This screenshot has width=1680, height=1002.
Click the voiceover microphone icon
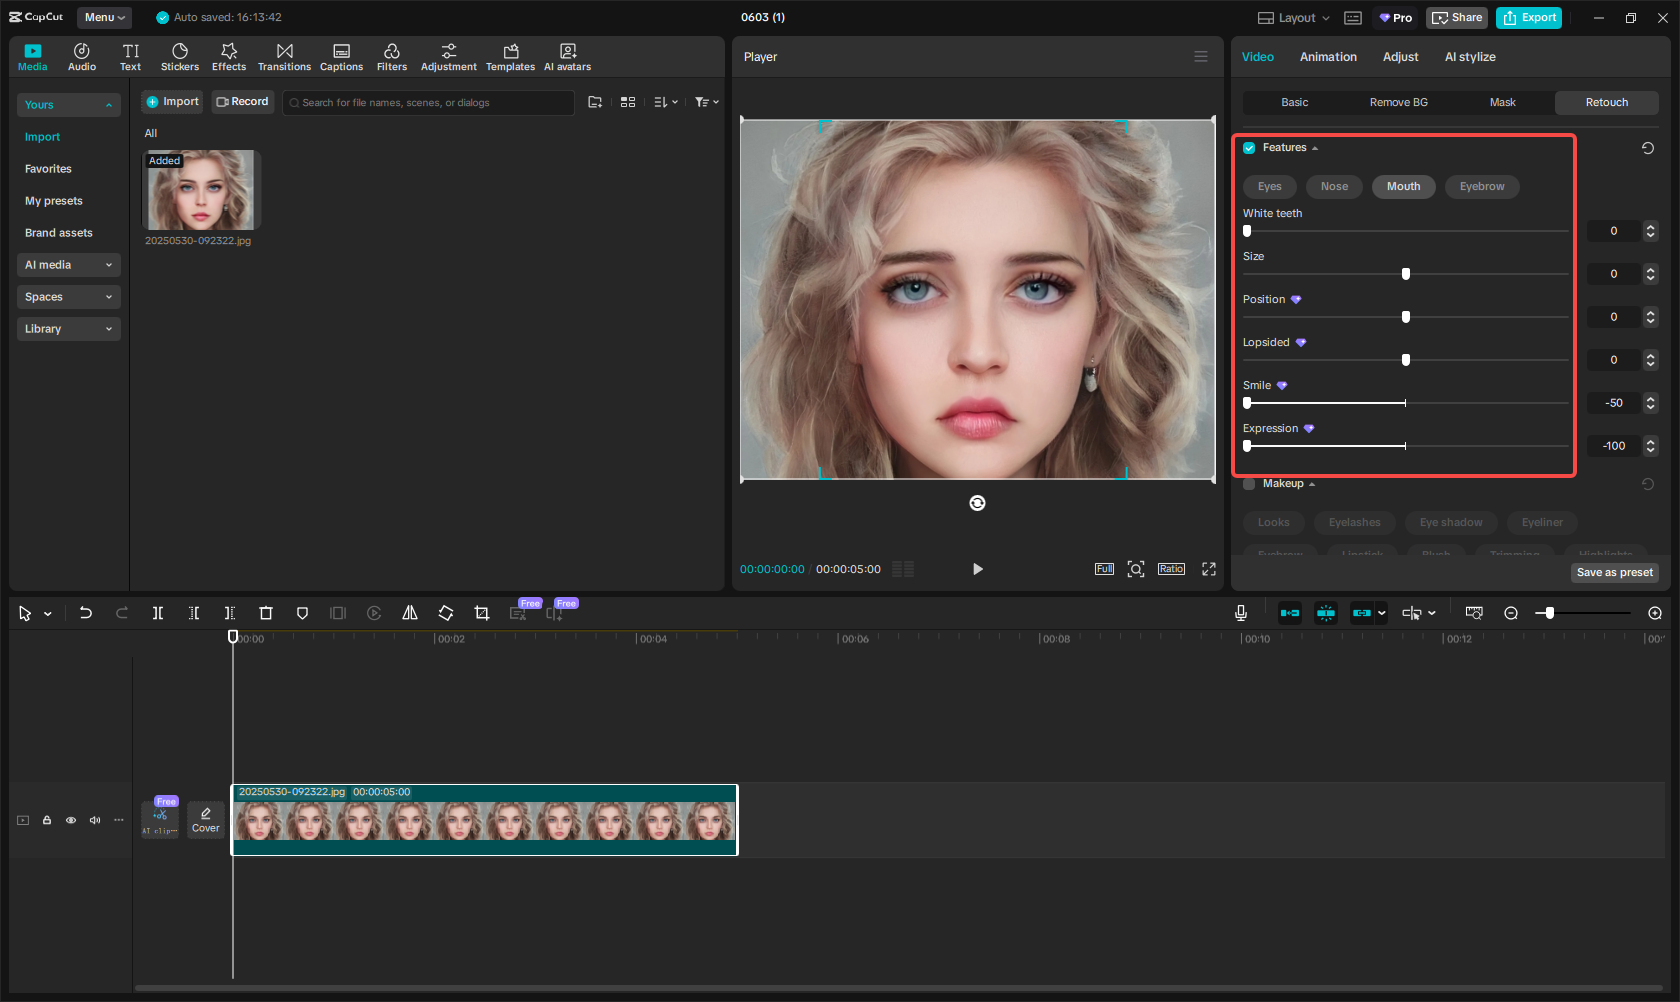1240,613
